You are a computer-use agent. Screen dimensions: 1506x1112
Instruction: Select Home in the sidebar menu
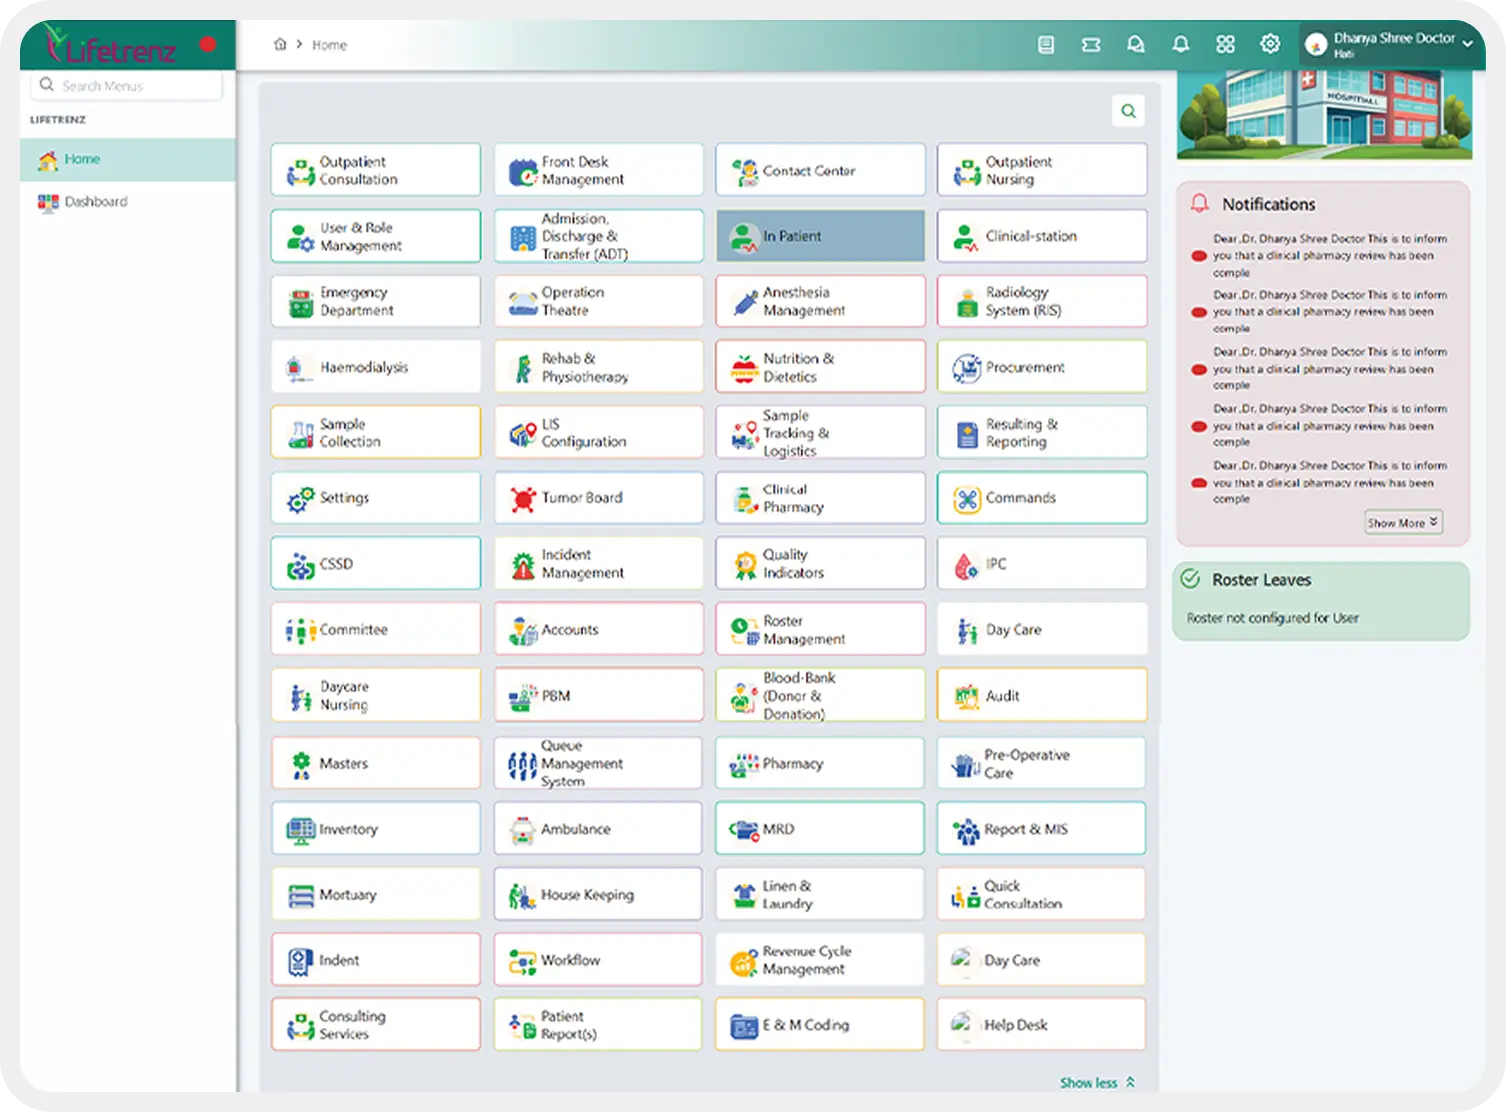pyautogui.click(x=128, y=159)
